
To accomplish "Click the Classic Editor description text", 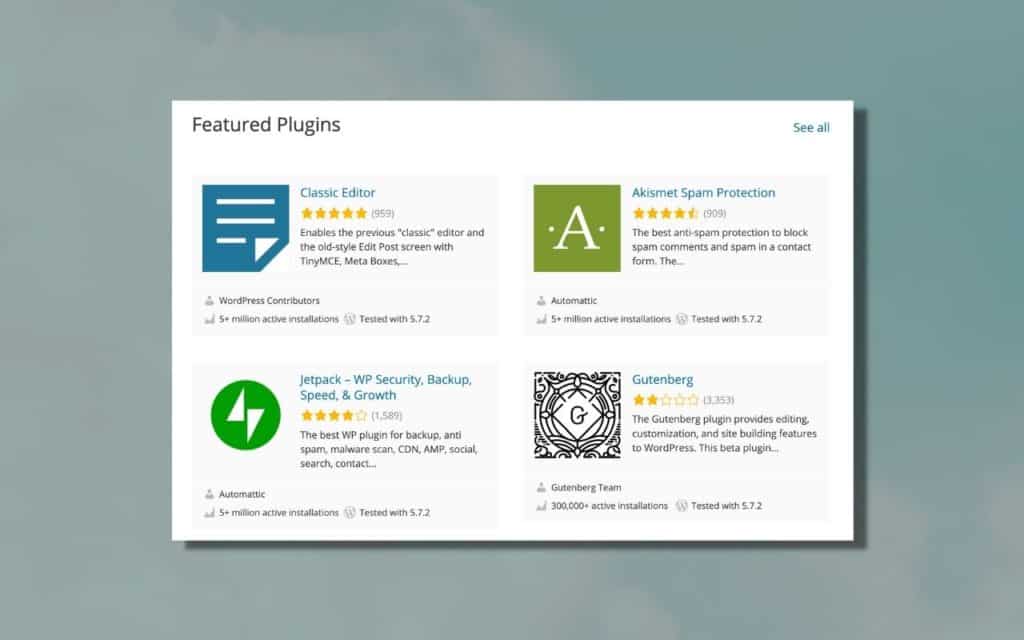I will coord(392,247).
